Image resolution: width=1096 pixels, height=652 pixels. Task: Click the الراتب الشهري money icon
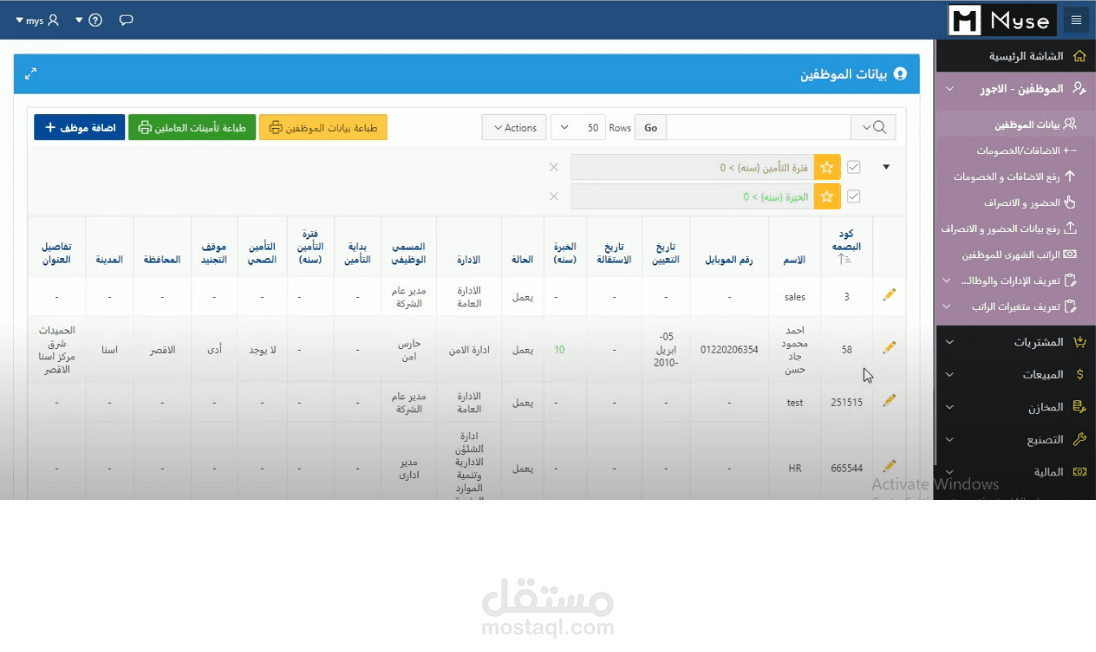click(1070, 254)
